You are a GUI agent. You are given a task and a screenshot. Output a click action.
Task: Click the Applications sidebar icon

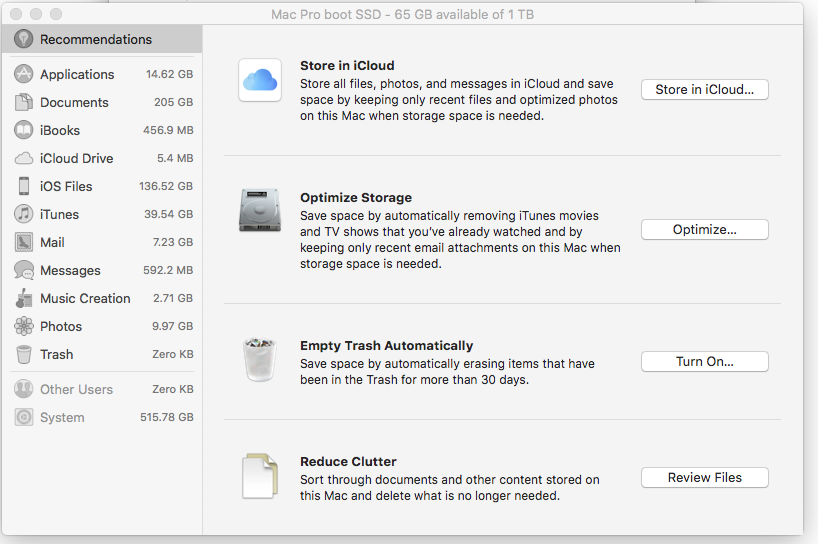[x=23, y=74]
